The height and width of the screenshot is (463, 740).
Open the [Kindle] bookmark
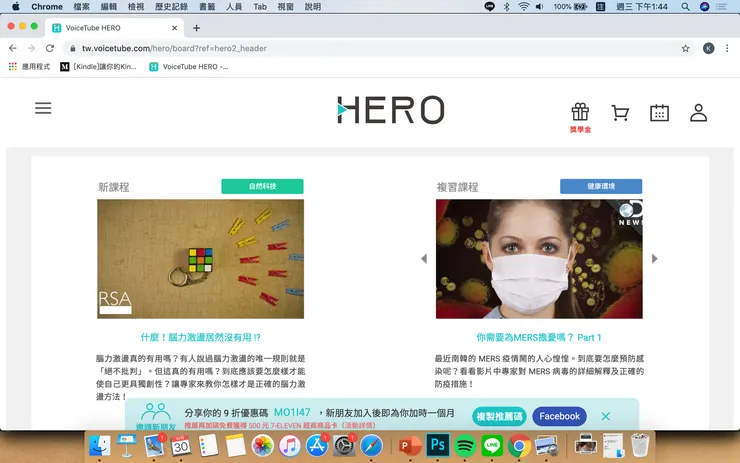[x=98, y=67]
